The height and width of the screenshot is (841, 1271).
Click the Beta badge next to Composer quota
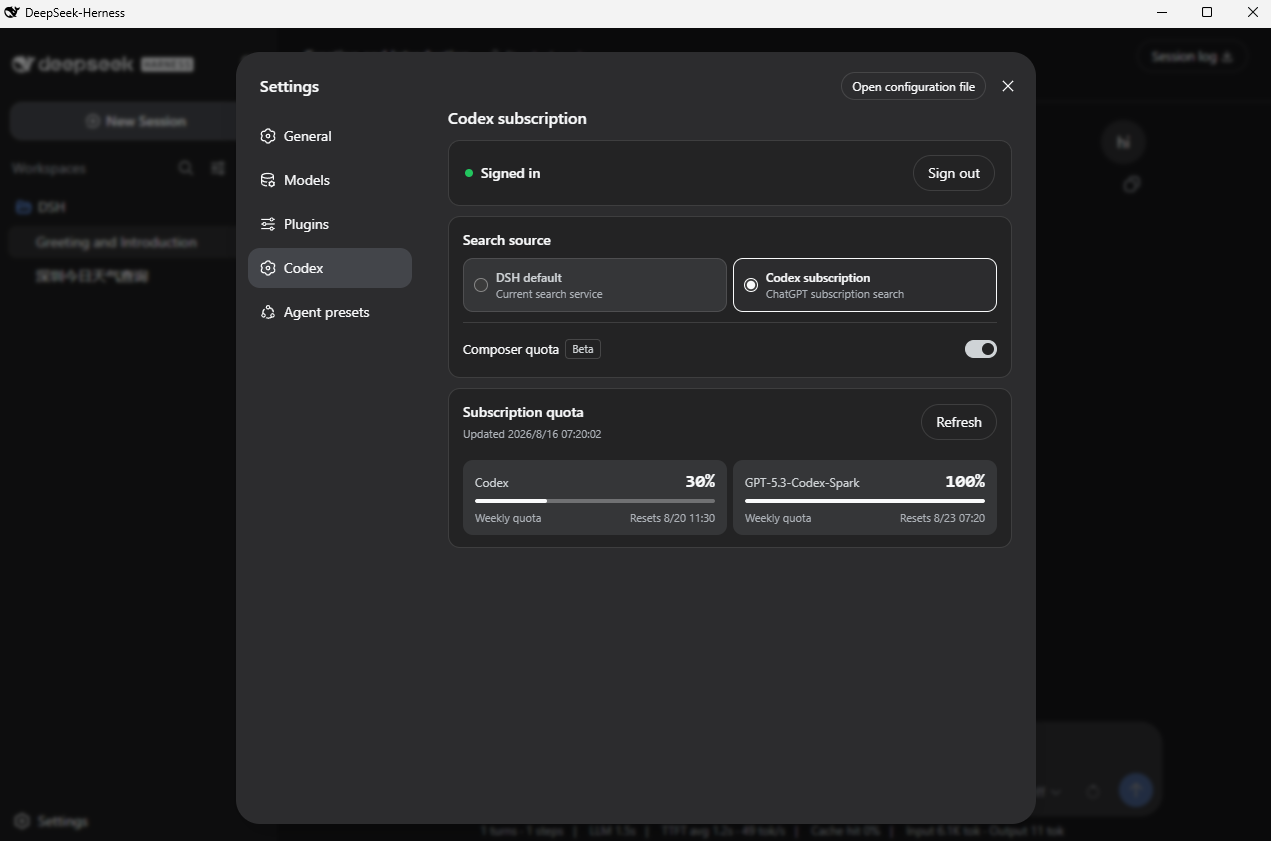tap(583, 349)
